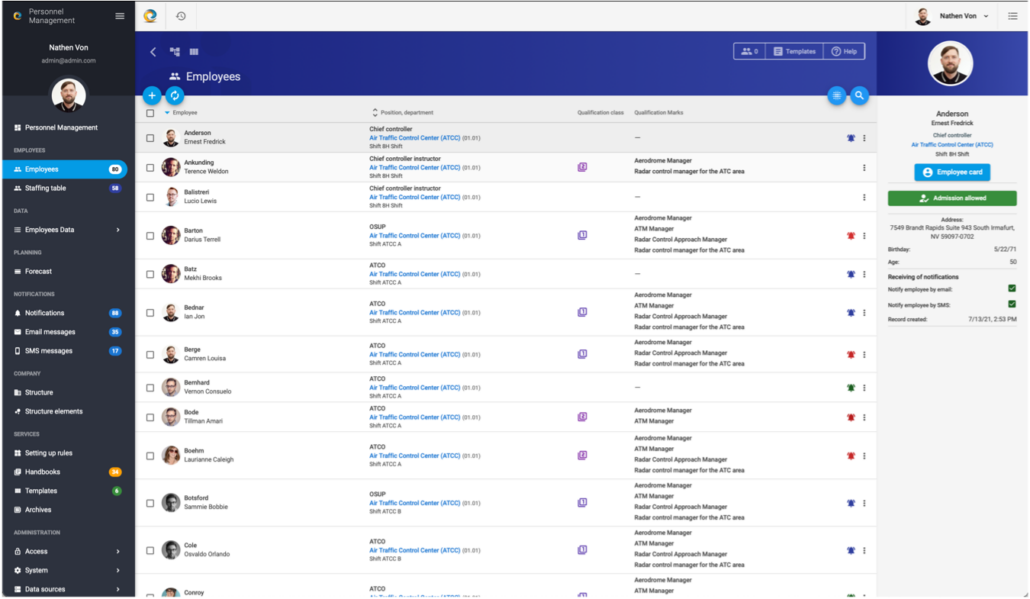Toggle the select-all checkbox in table header
The image size is (1030, 599).
tap(150, 113)
